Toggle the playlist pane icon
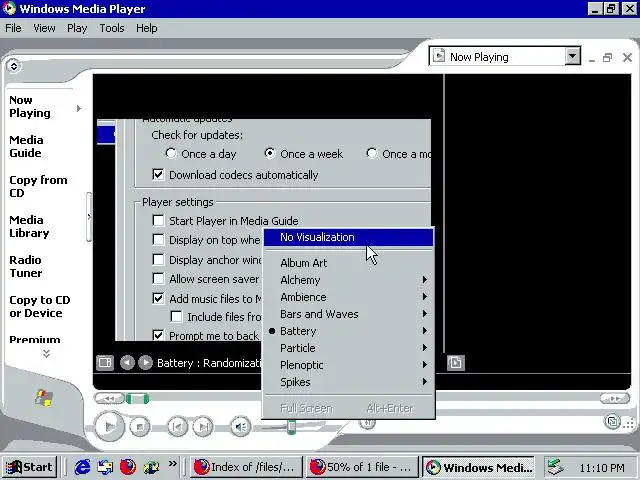640x480 pixels. [456, 362]
